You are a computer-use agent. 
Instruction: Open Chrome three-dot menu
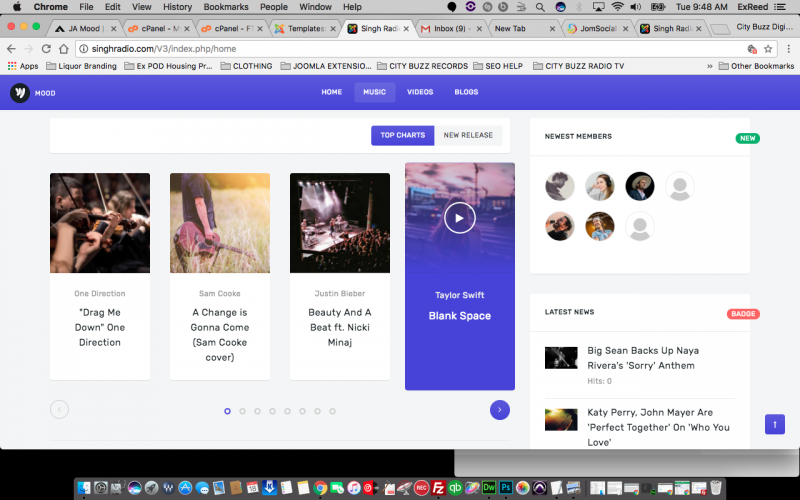coord(788,49)
